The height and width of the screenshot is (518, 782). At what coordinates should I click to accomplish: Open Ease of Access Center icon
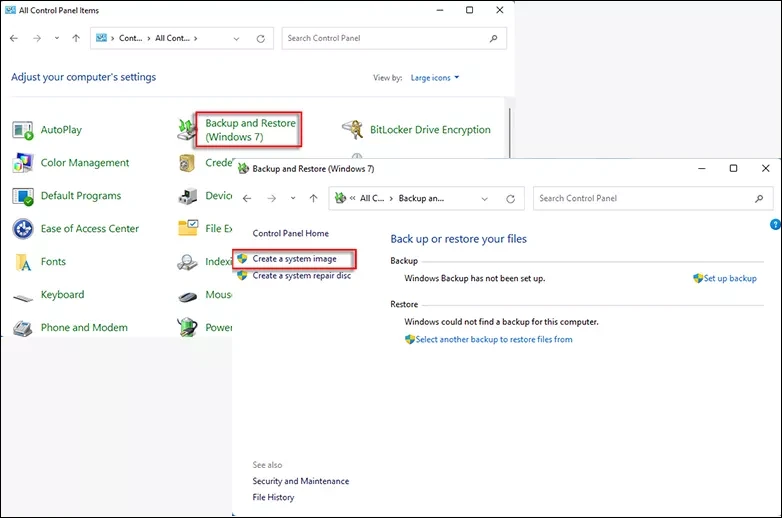click(x=23, y=229)
